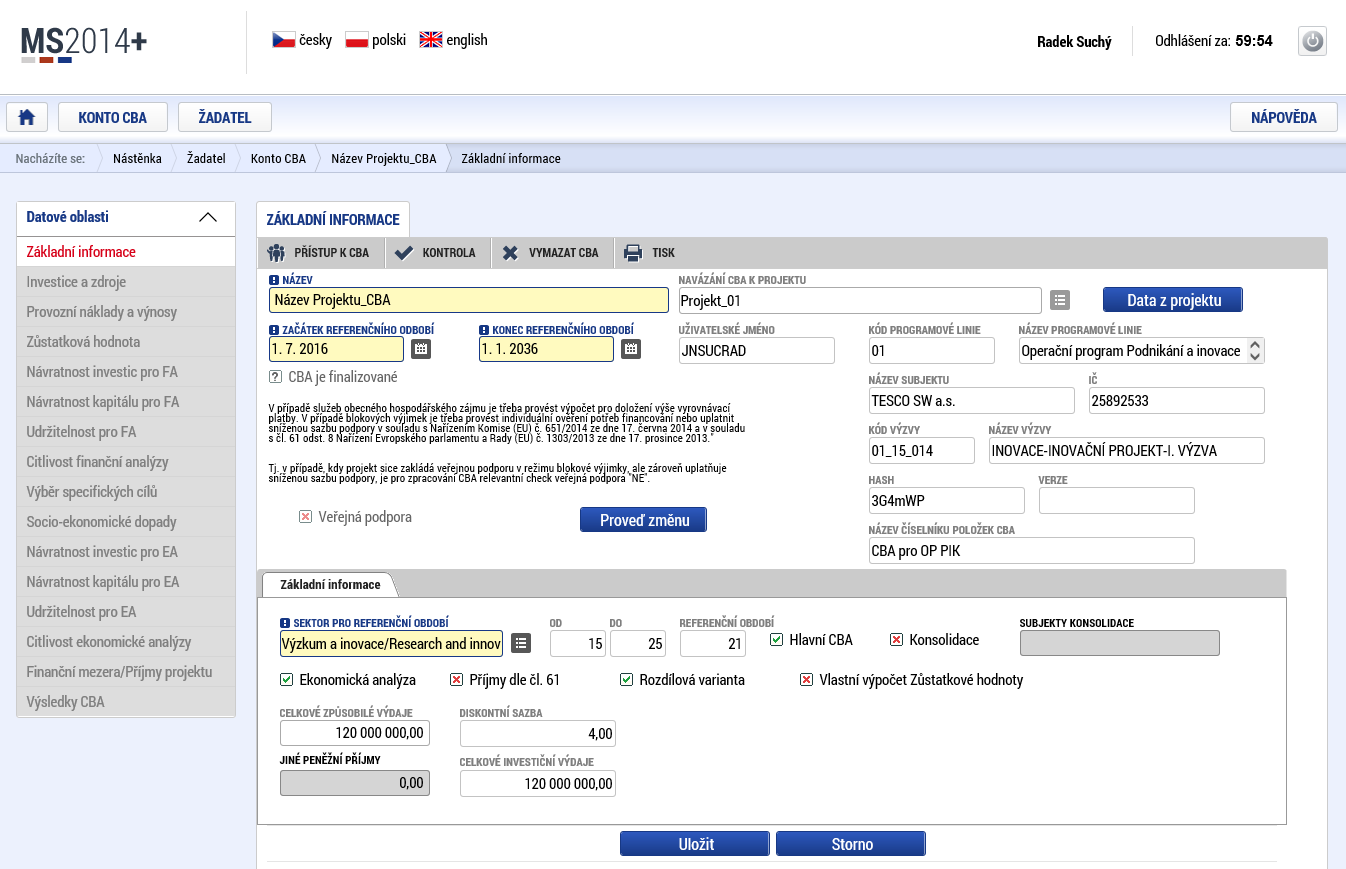This screenshot has width=1346, height=869.
Task: Open calendar for Konec referenčního období
Action: 630,349
